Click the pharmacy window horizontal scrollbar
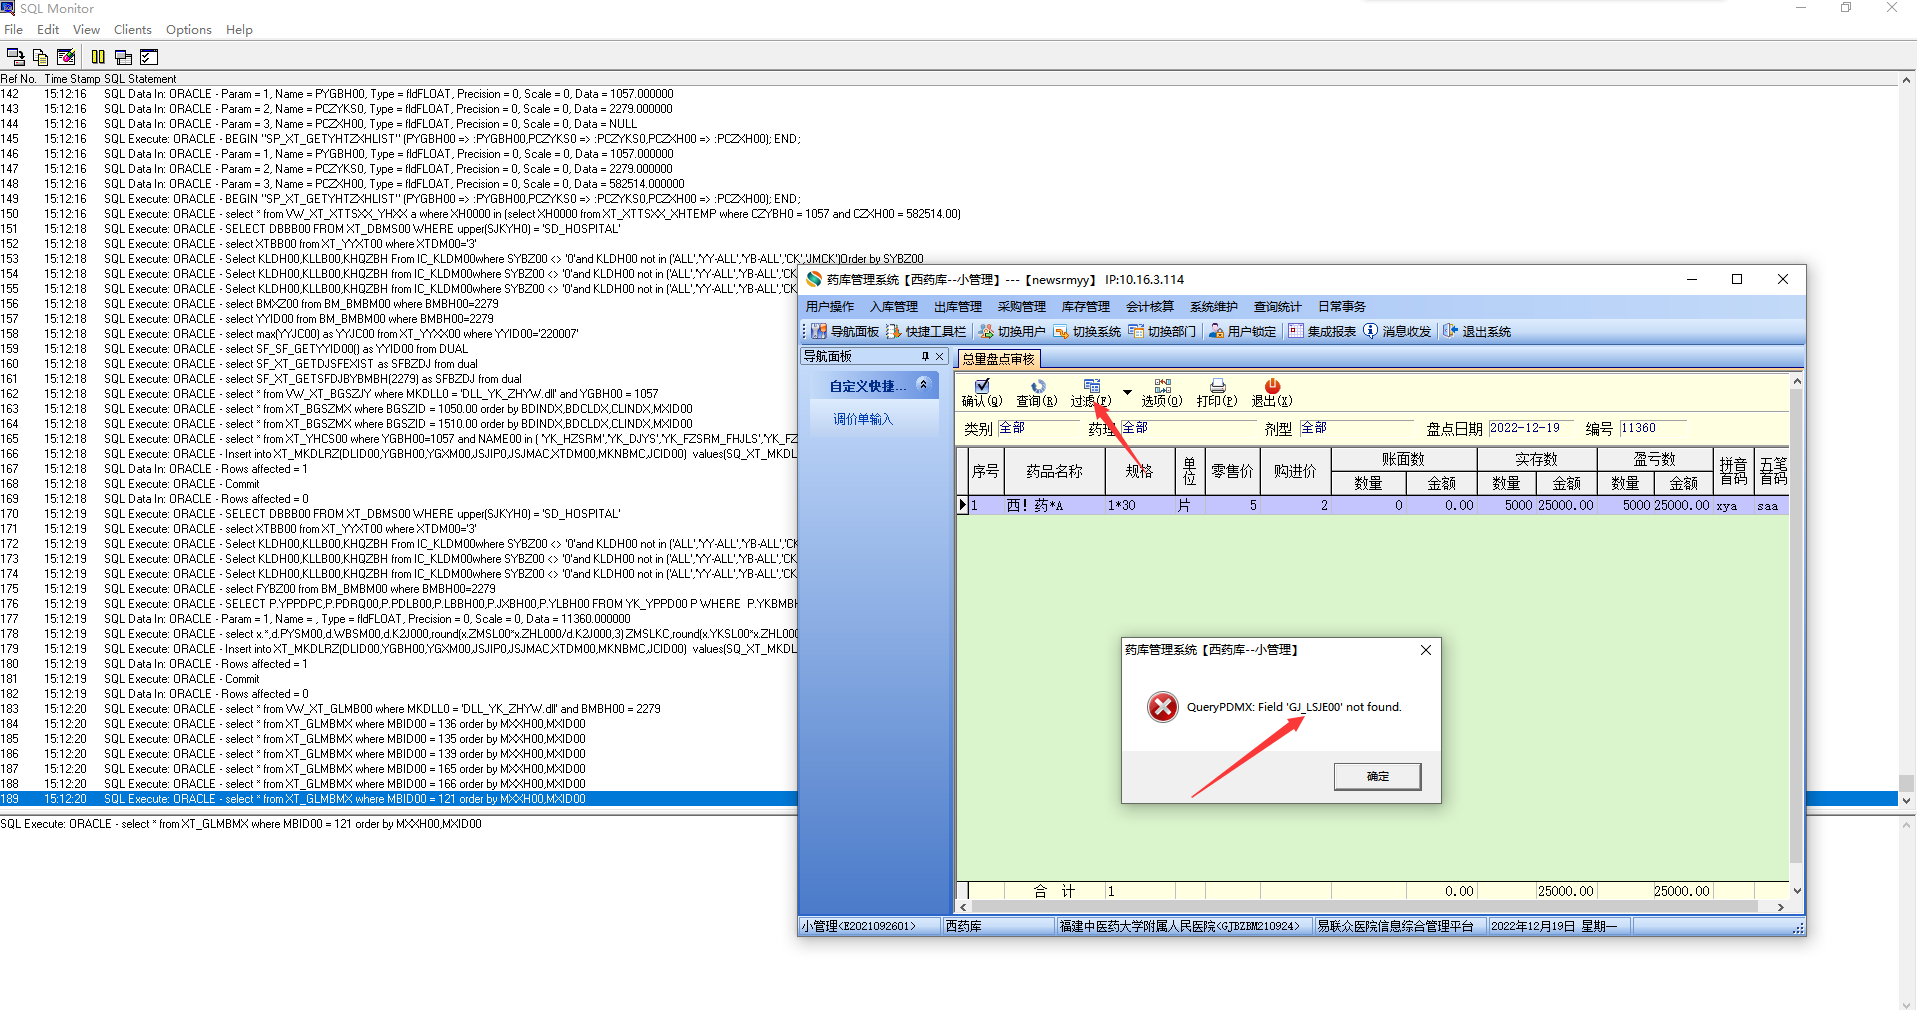Screen dimensions: 1917x1010 coord(1371,907)
